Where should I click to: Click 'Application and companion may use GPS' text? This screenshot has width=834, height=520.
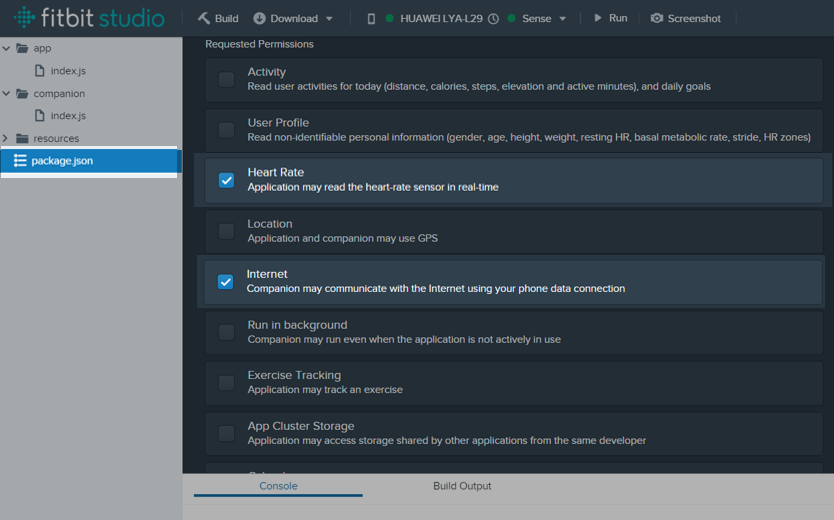pyautogui.click(x=343, y=238)
